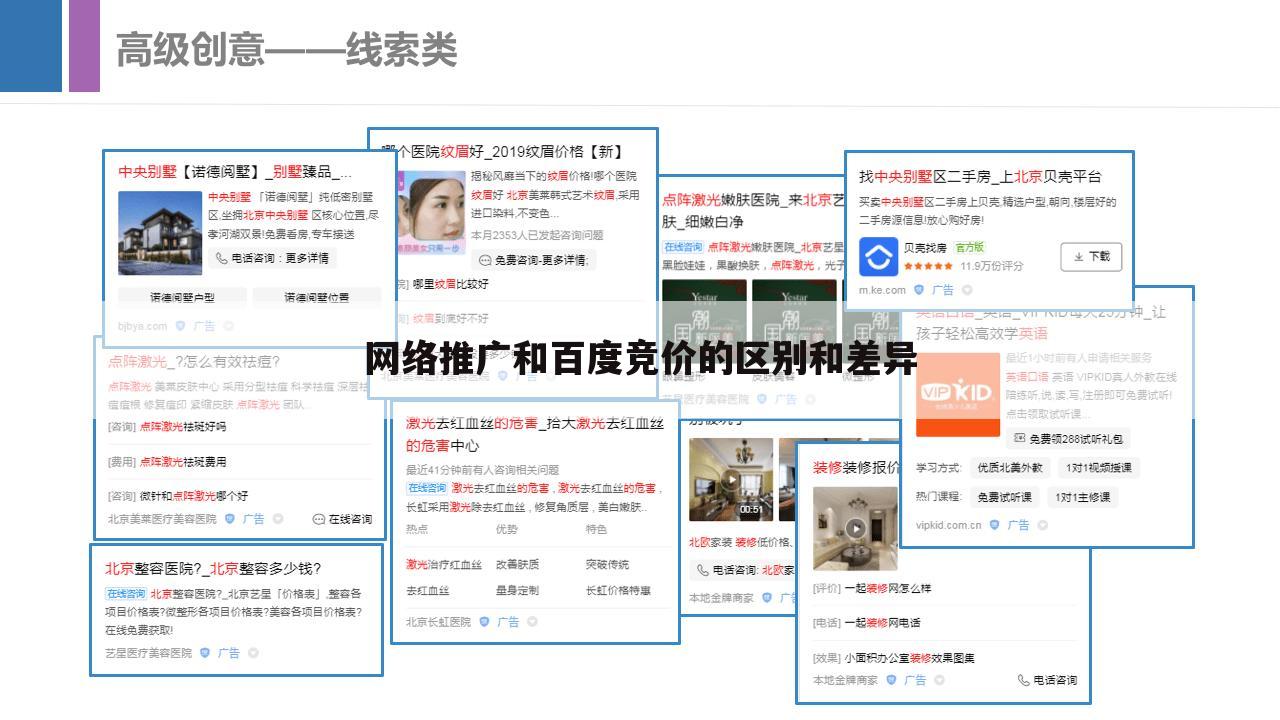Select the 1对1主修课 tag
The height and width of the screenshot is (720, 1280).
pyautogui.click(x=1082, y=497)
